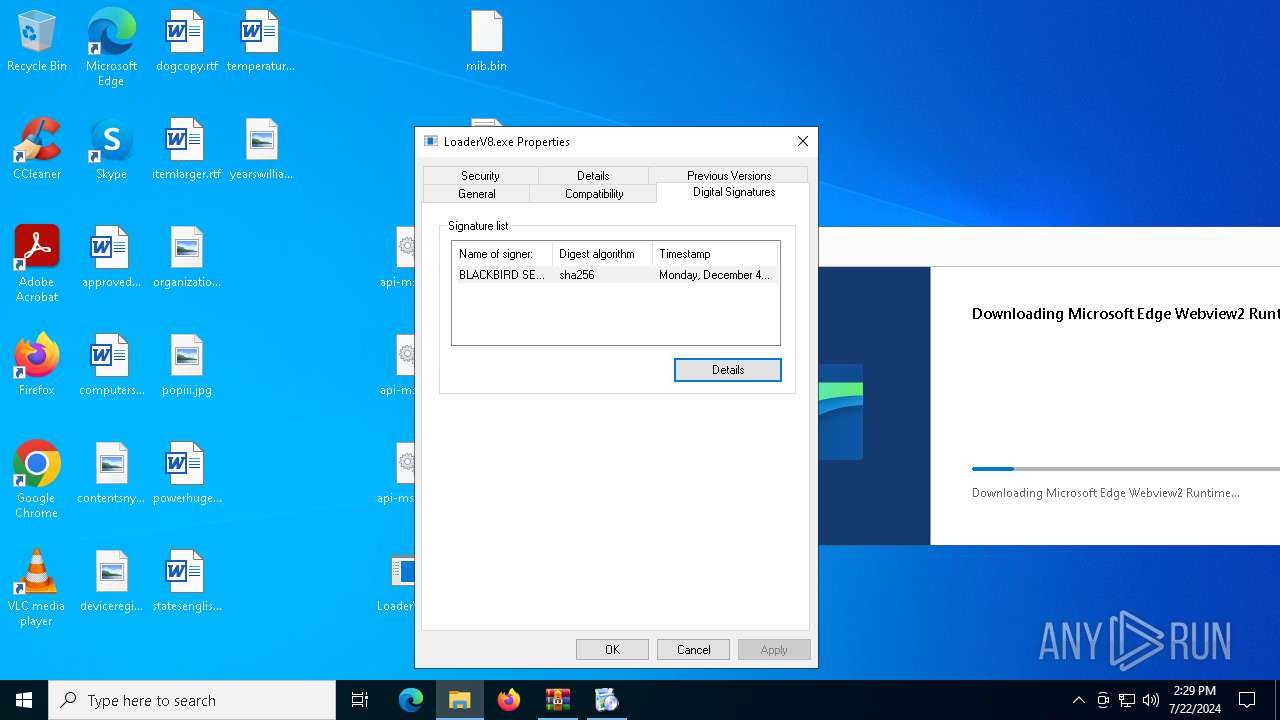Select dogcopy.rtf file on desktop
Viewport: 1280px width, 720px height.
click(x=186, y=41)
